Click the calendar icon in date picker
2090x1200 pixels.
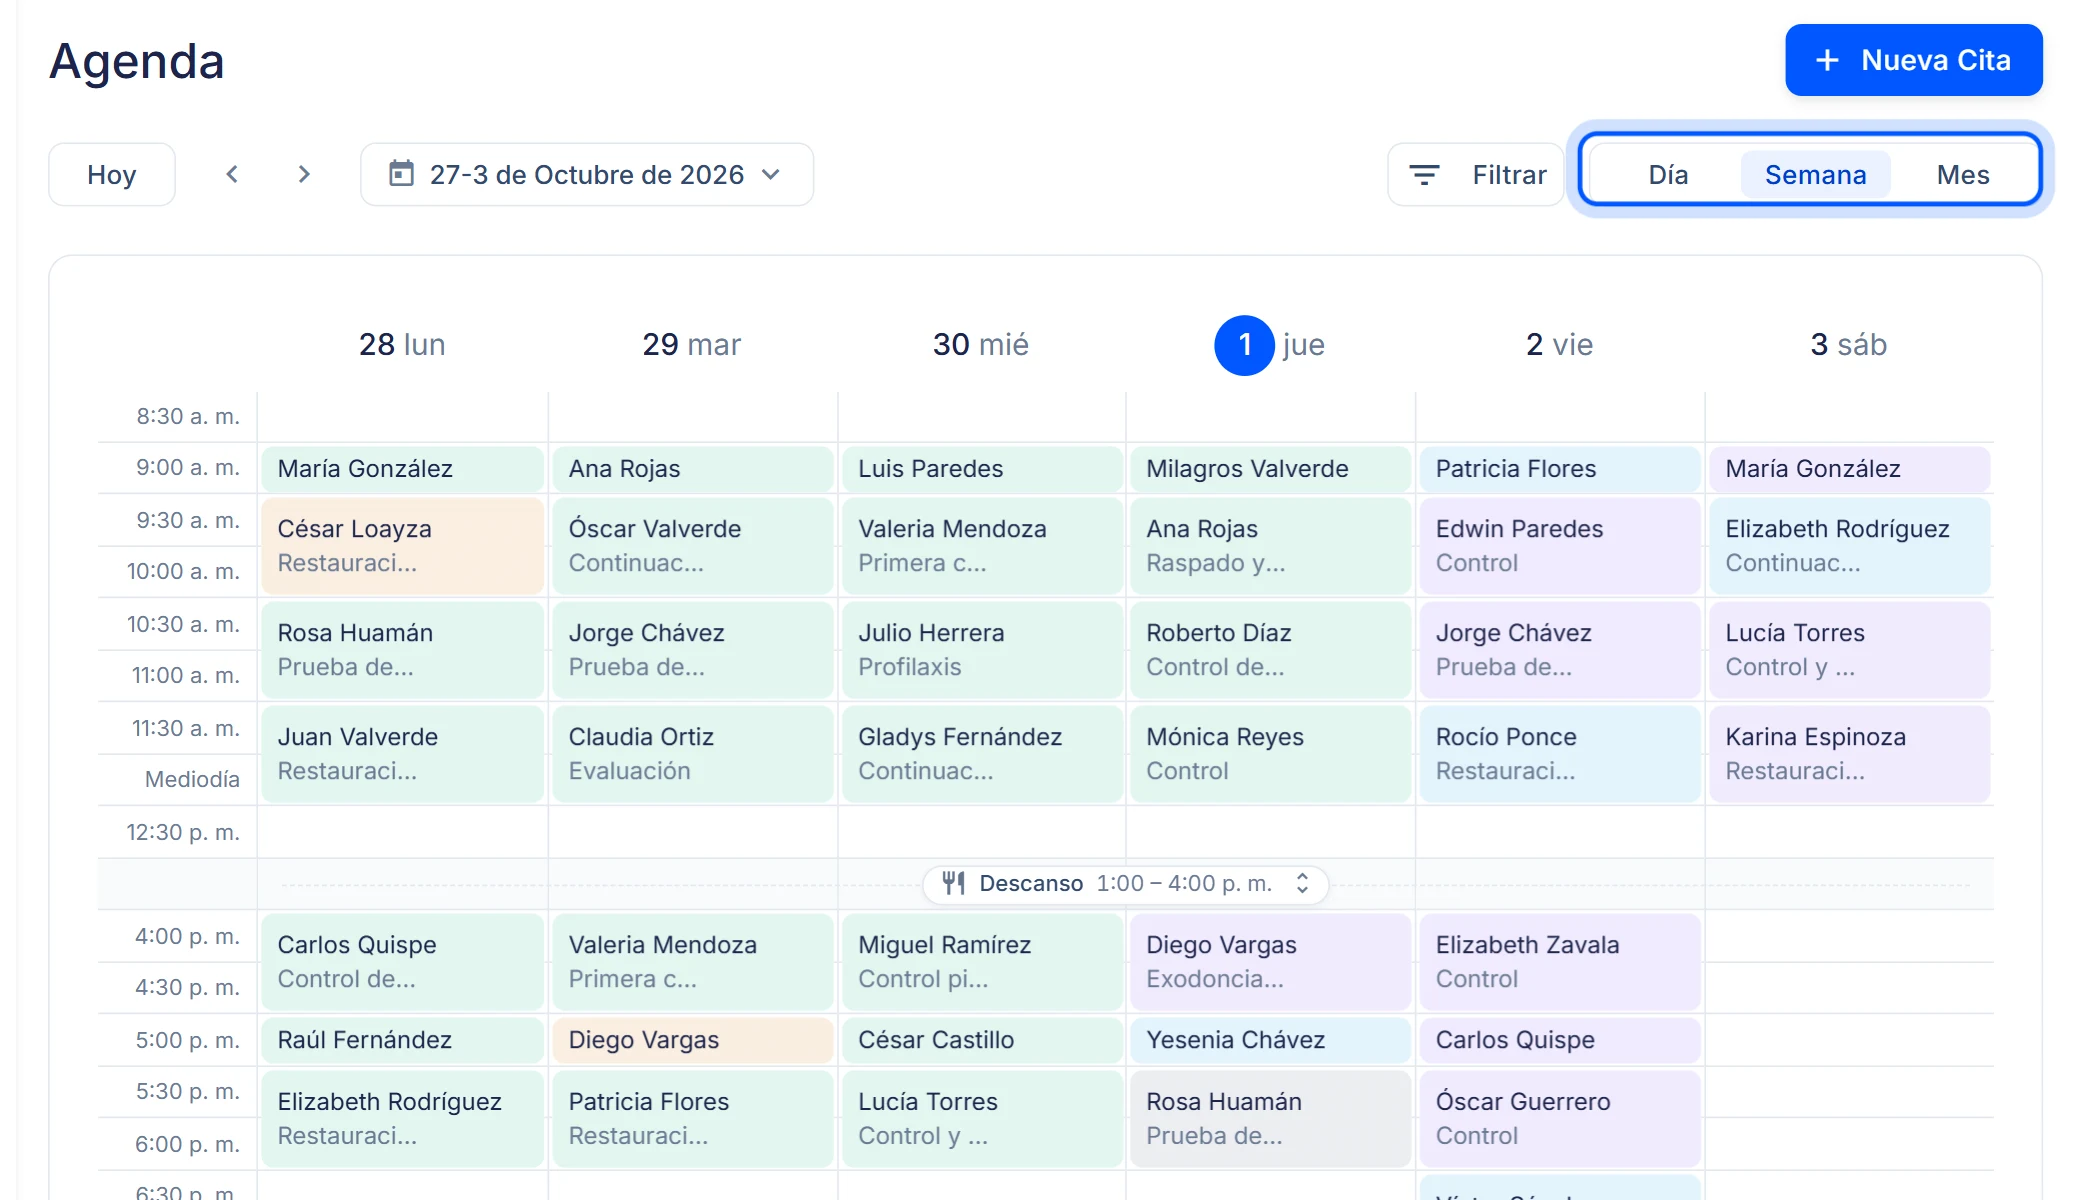tap(401, 174)
